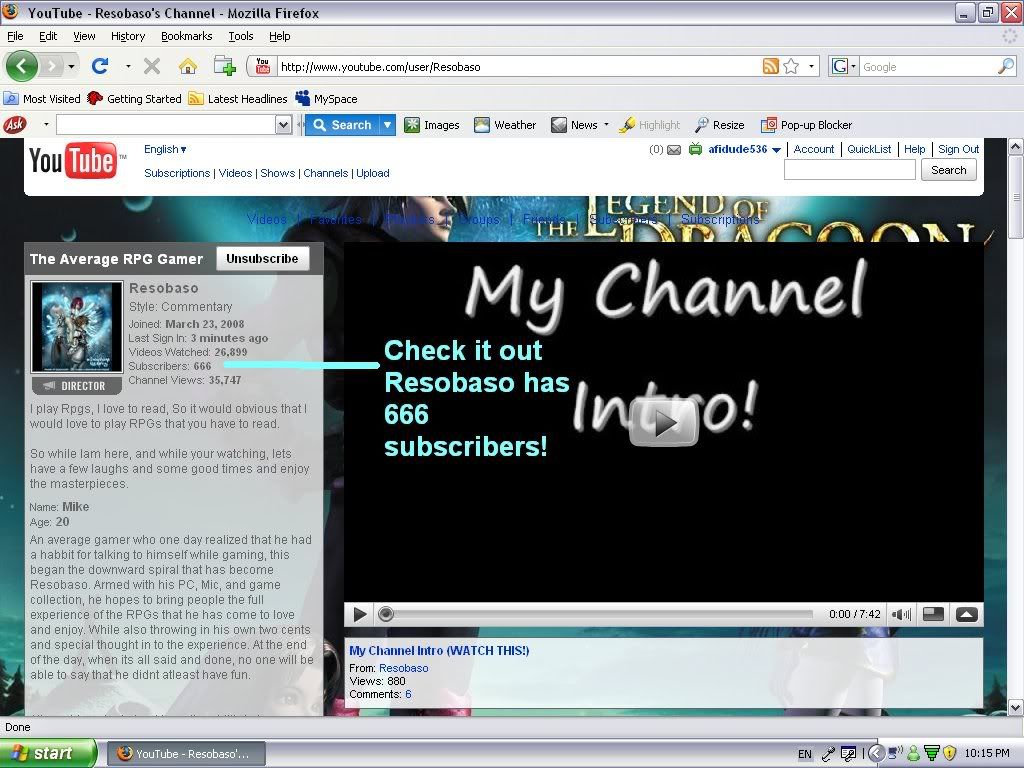
Task: Sign Out of YouTube
Action: (959, 150)
